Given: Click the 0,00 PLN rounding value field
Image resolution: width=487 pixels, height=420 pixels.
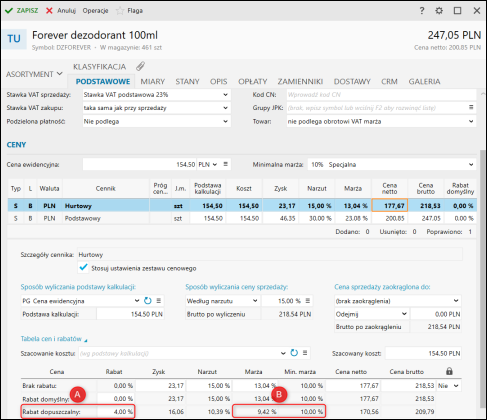Looking at the screenshot, I should [x=436, y=314].
